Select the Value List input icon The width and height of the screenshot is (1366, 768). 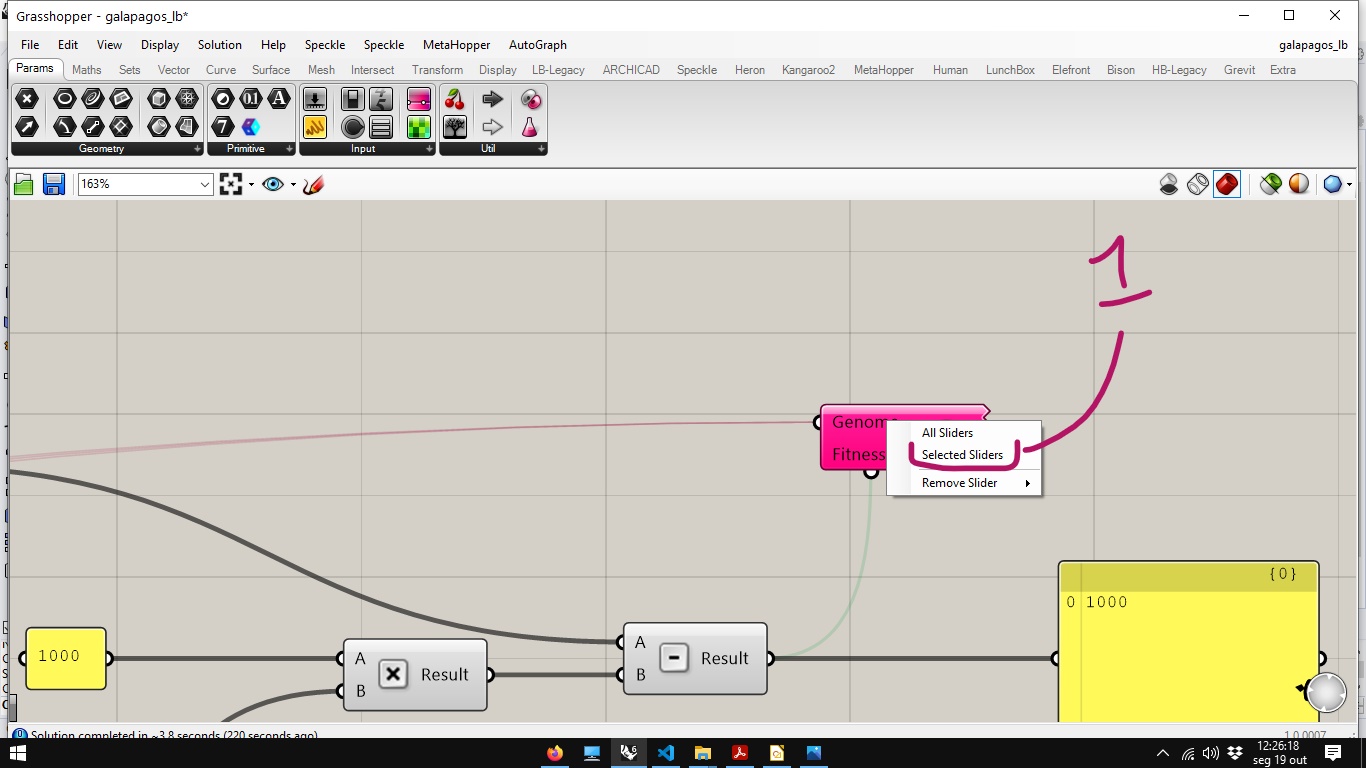(381, 127)
